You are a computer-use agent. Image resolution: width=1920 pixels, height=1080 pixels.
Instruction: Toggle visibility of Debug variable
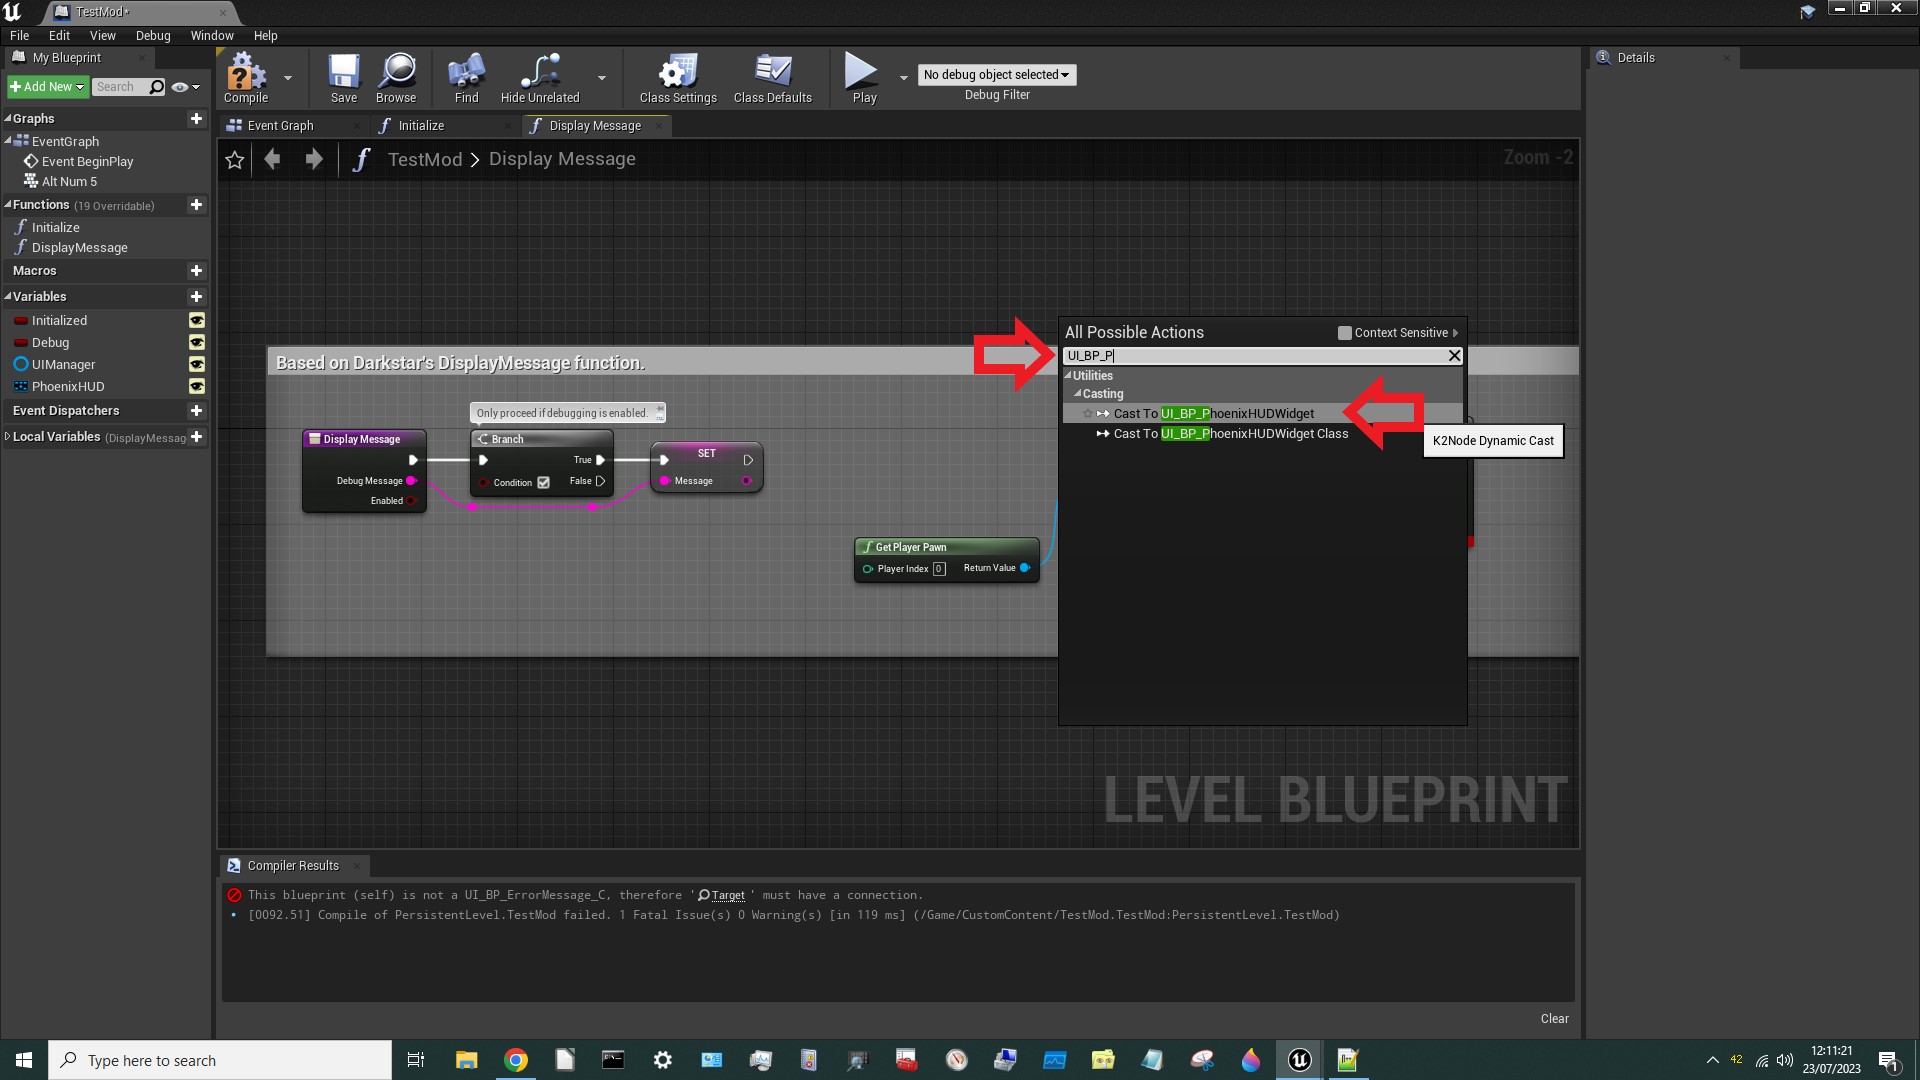pos(197,342)
